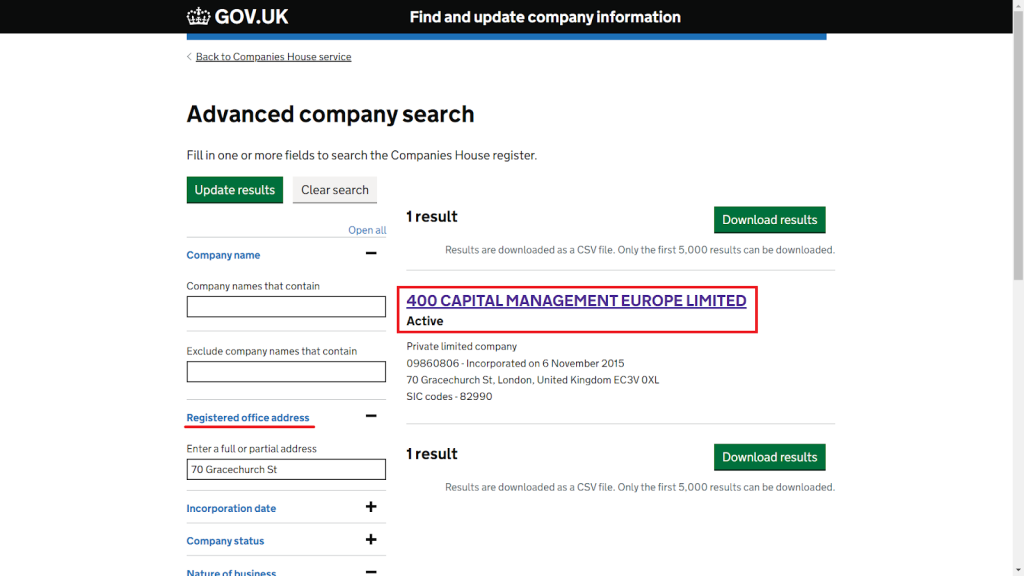Click the page vertical scrollbar thumb

click(1018, 144)
